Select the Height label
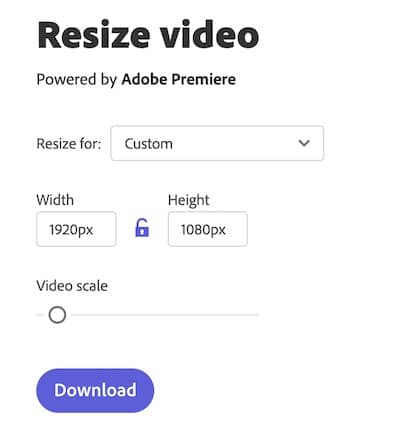This screenshot has width=400, height=438. (x=189, y=200)
